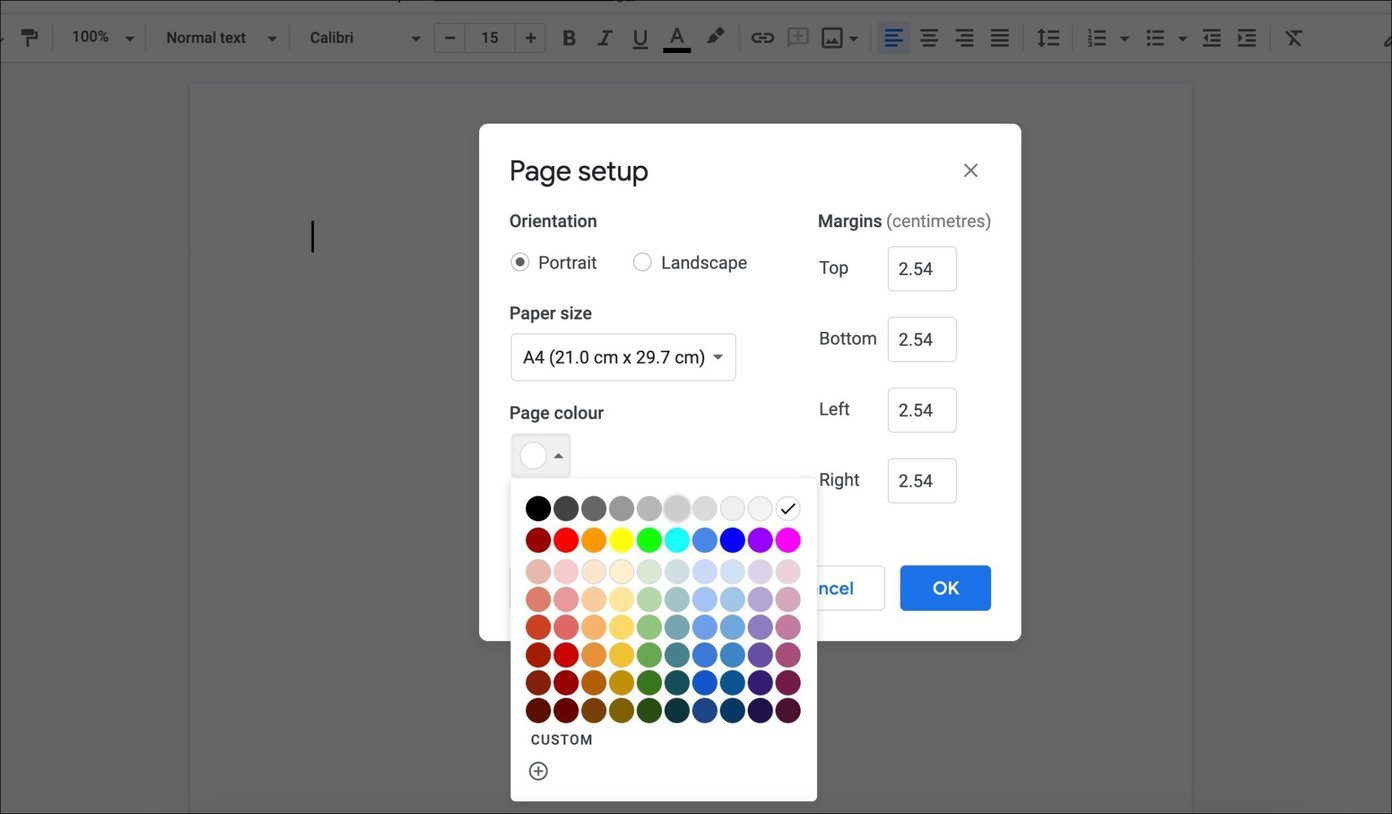Increase font size with plus button

point(530,38)
